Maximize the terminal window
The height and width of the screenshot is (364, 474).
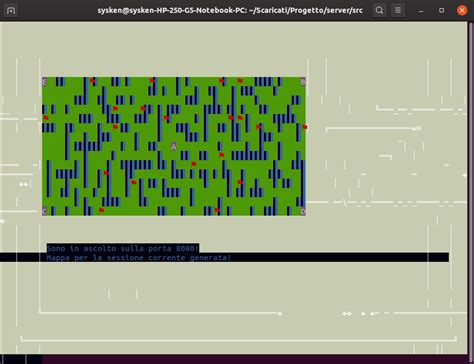[441, 11]
